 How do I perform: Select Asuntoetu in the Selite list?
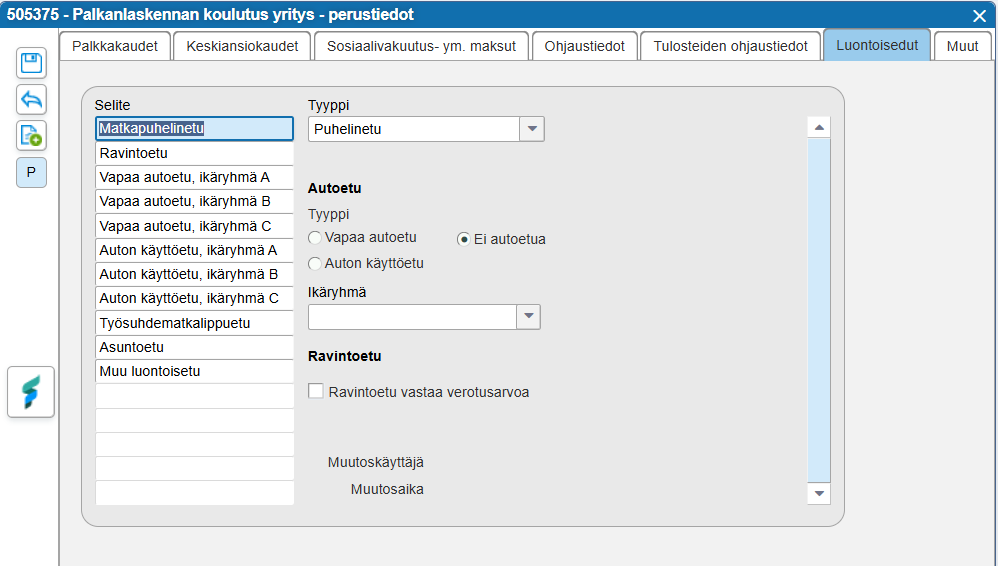coord(194,347)
